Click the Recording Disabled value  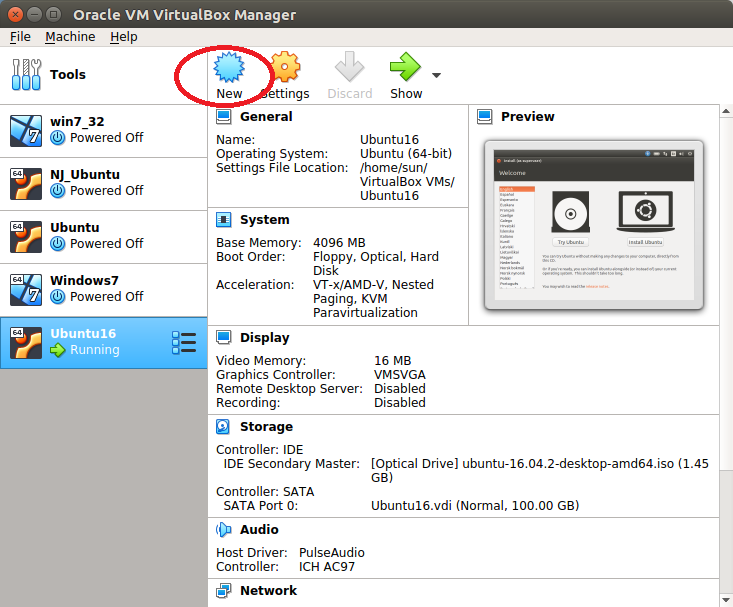(x=400, y=403)
